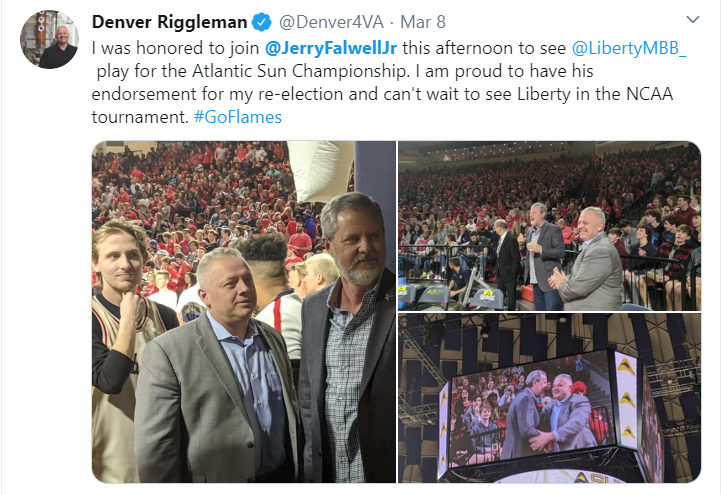View the bottom-right jumbotron photo
The image size is (721, 495).
[549, 398]
